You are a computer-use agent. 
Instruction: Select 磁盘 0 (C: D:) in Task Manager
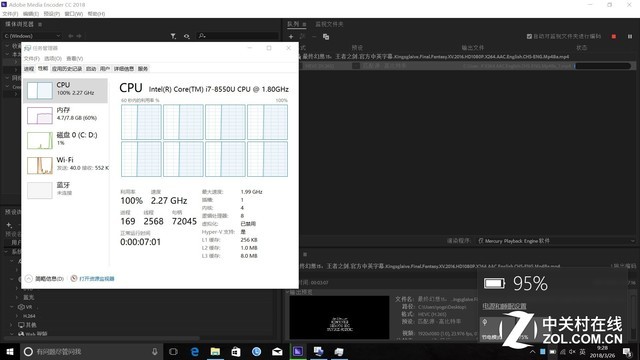click(66, 140)
